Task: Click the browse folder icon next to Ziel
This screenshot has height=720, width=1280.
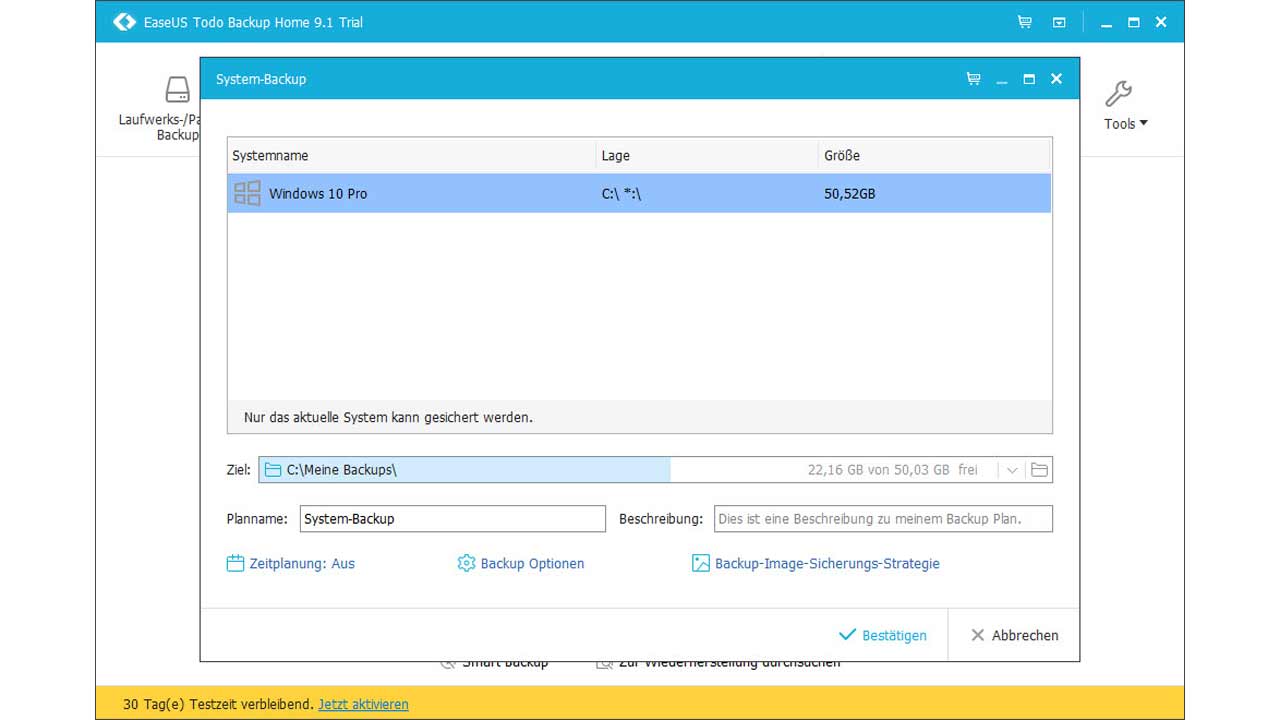Action: pyautogui.click(x=1039, y=470)
